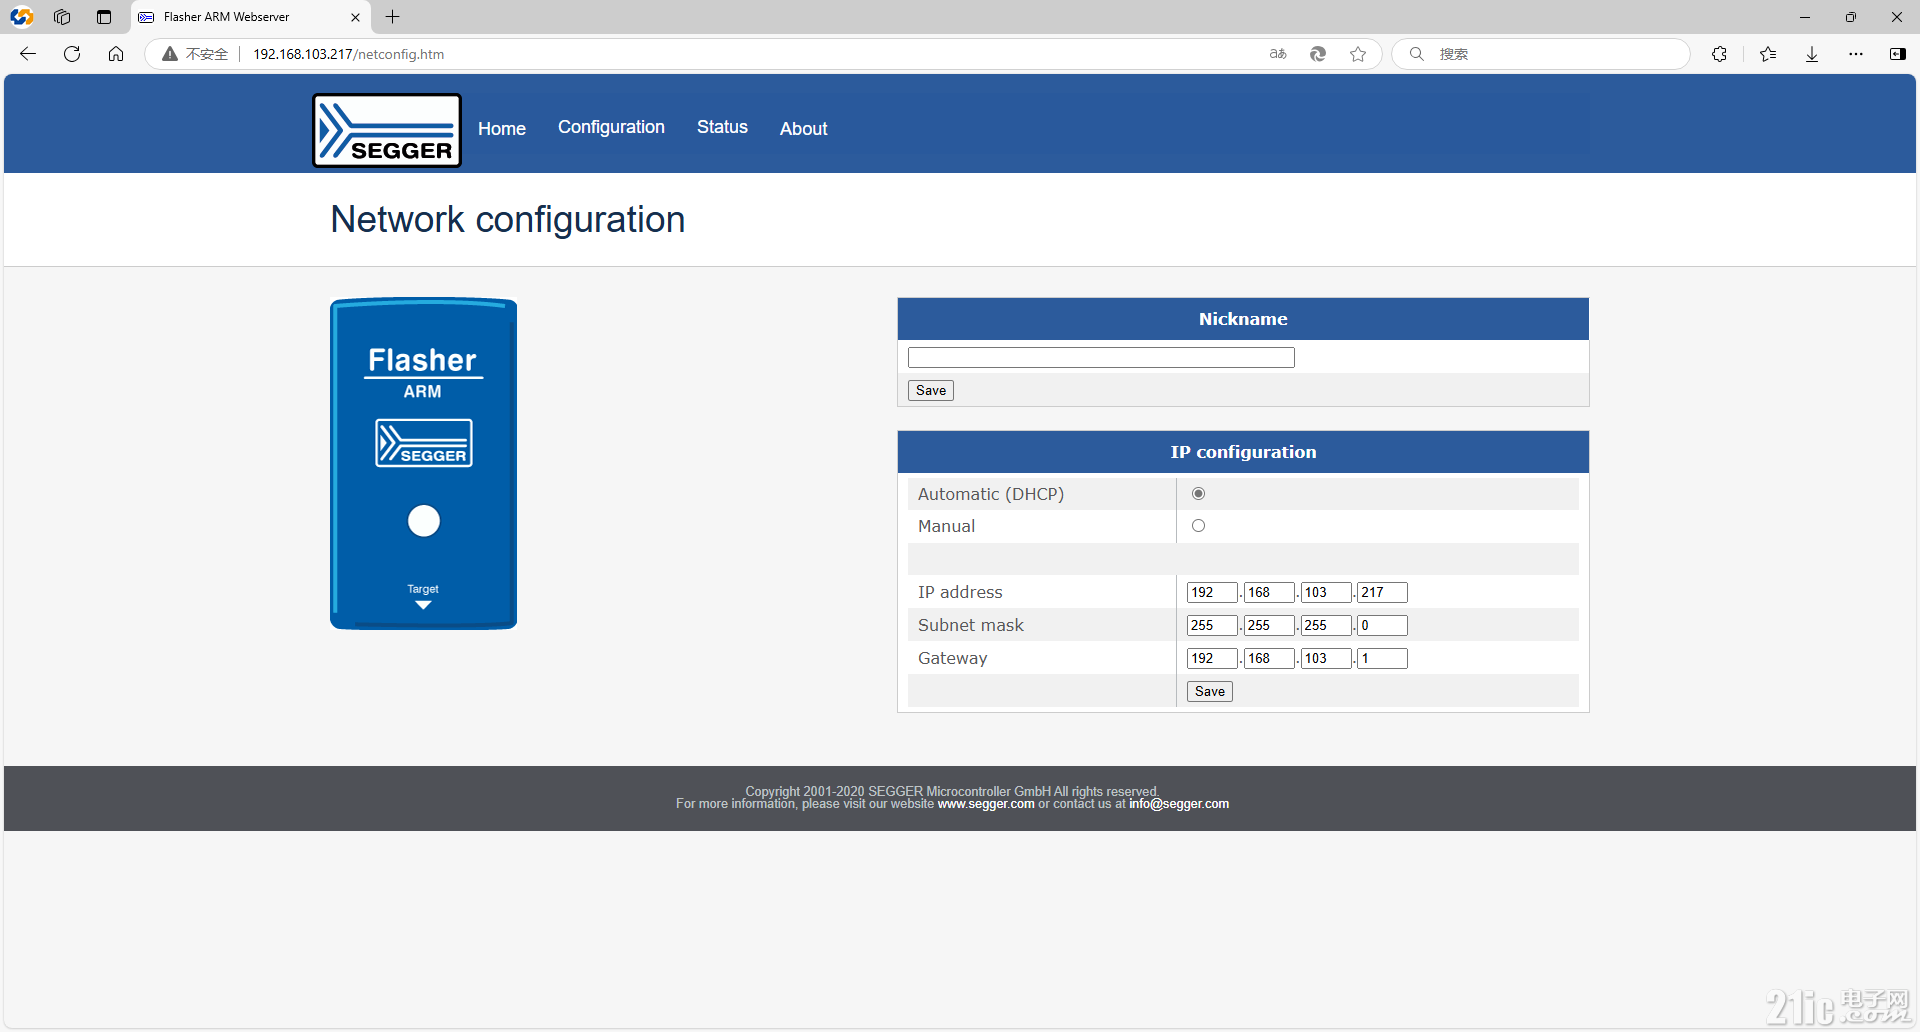Click the IP address first octet field
The height and width of the screenshot is (1032, 1920).
pos(1212,593)
